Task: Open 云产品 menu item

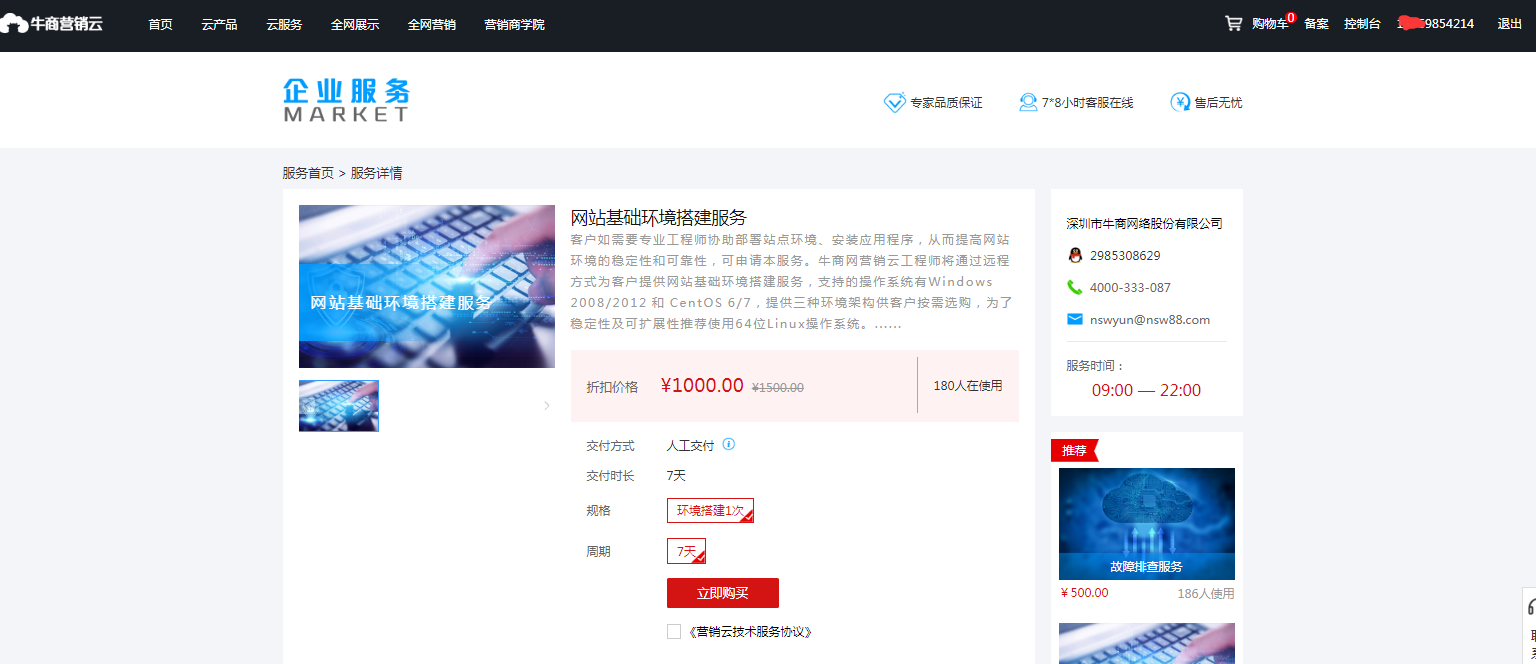Action: pyautogui.click(x=219, y=24)
